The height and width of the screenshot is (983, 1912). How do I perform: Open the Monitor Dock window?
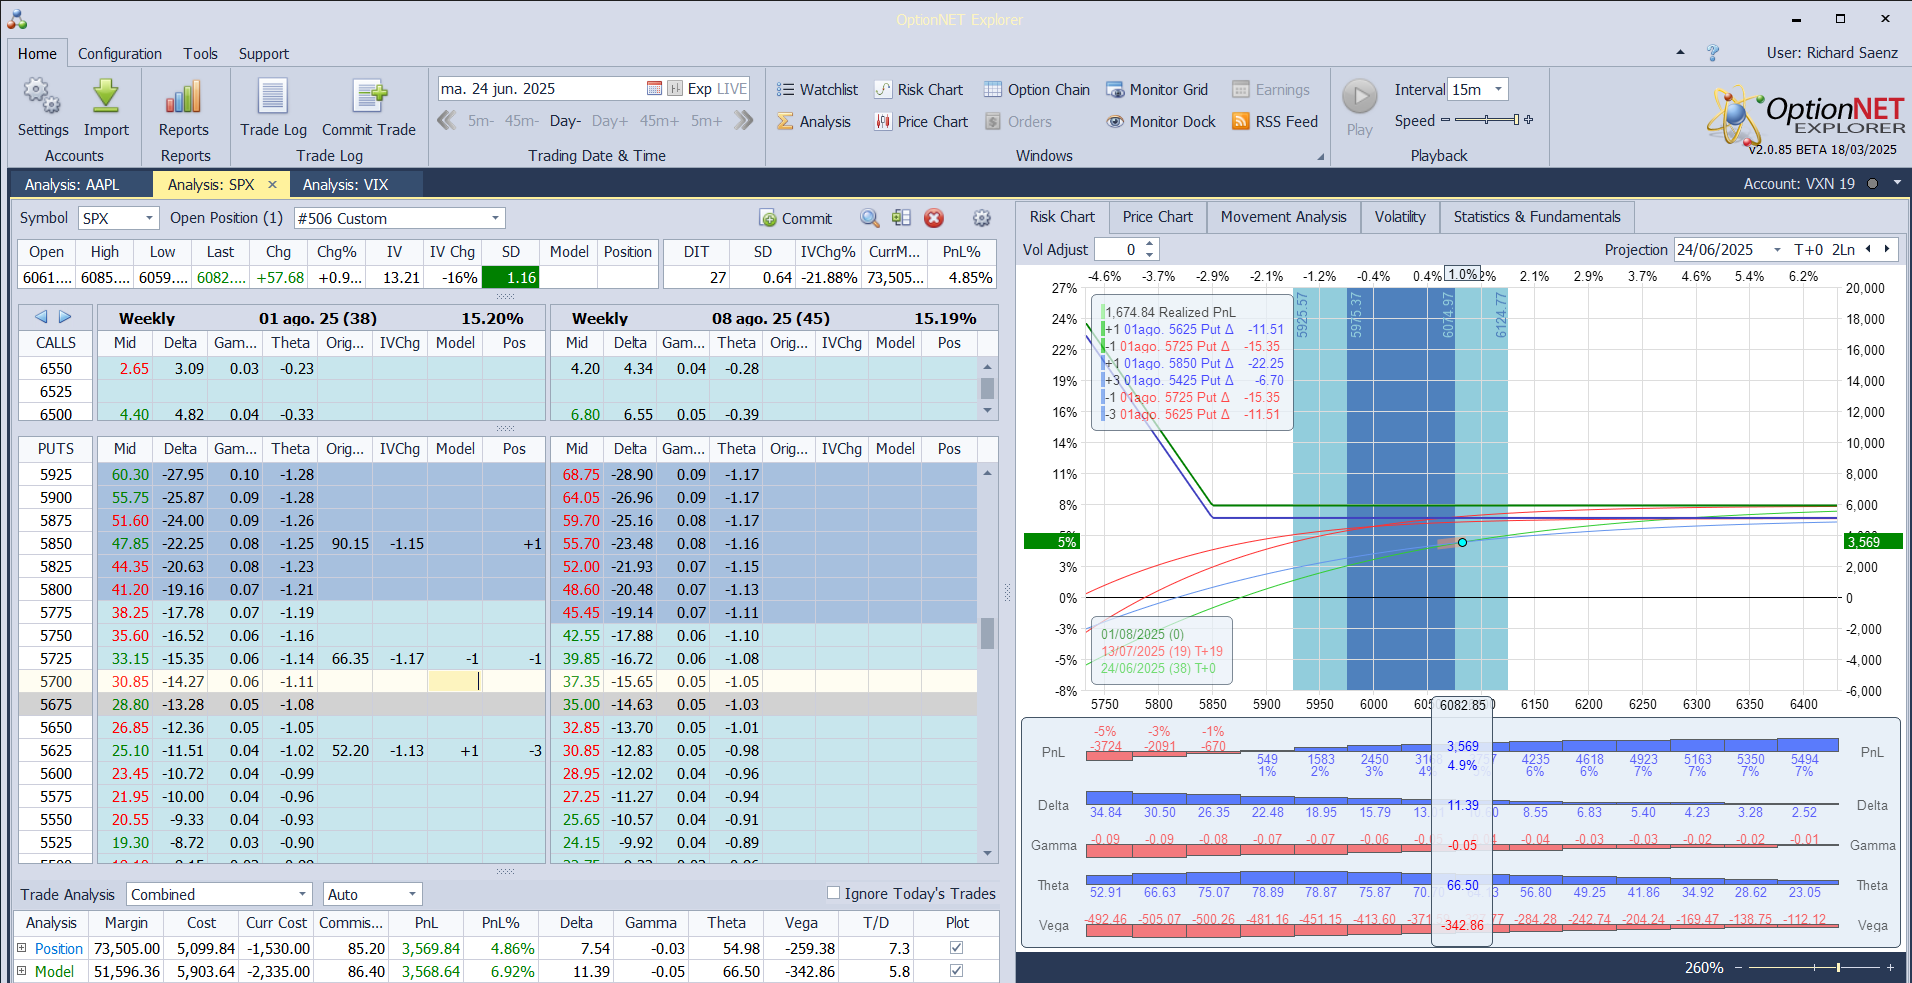(1161, 122)
